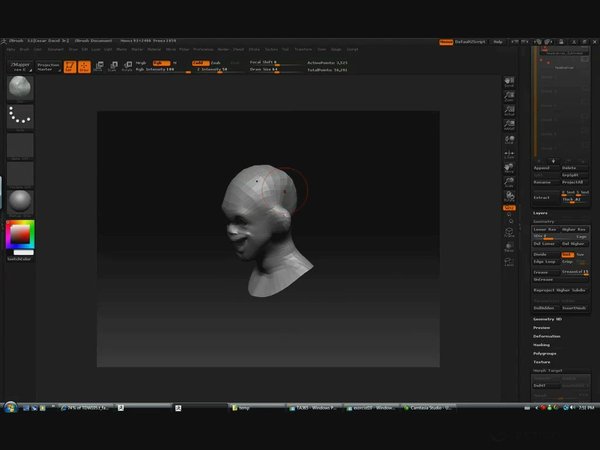The image size is (600, 450).
Task: Toggle the orange Rgb button
Action: [x=161, y=63]
